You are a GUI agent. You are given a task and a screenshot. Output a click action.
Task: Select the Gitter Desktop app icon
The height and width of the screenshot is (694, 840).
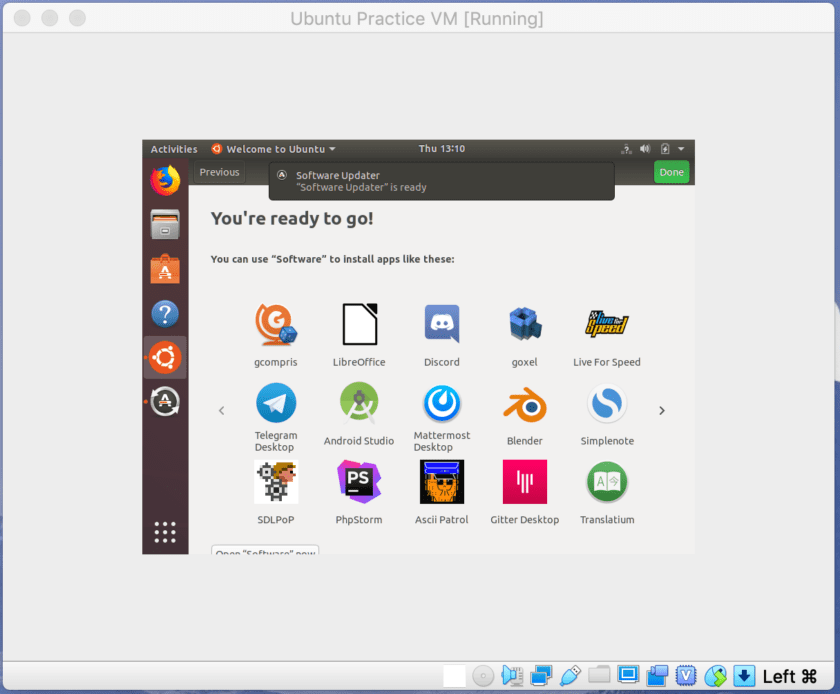(525, 482)
